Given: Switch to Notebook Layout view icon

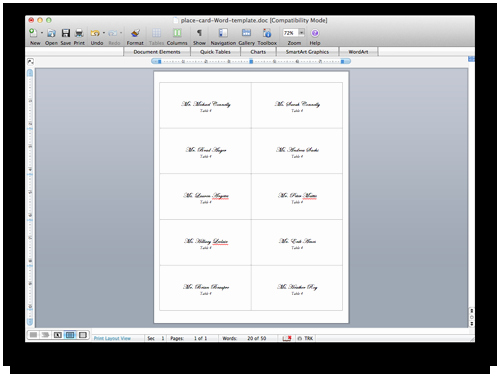Looking at the screenshot, I should pos(82,335).
